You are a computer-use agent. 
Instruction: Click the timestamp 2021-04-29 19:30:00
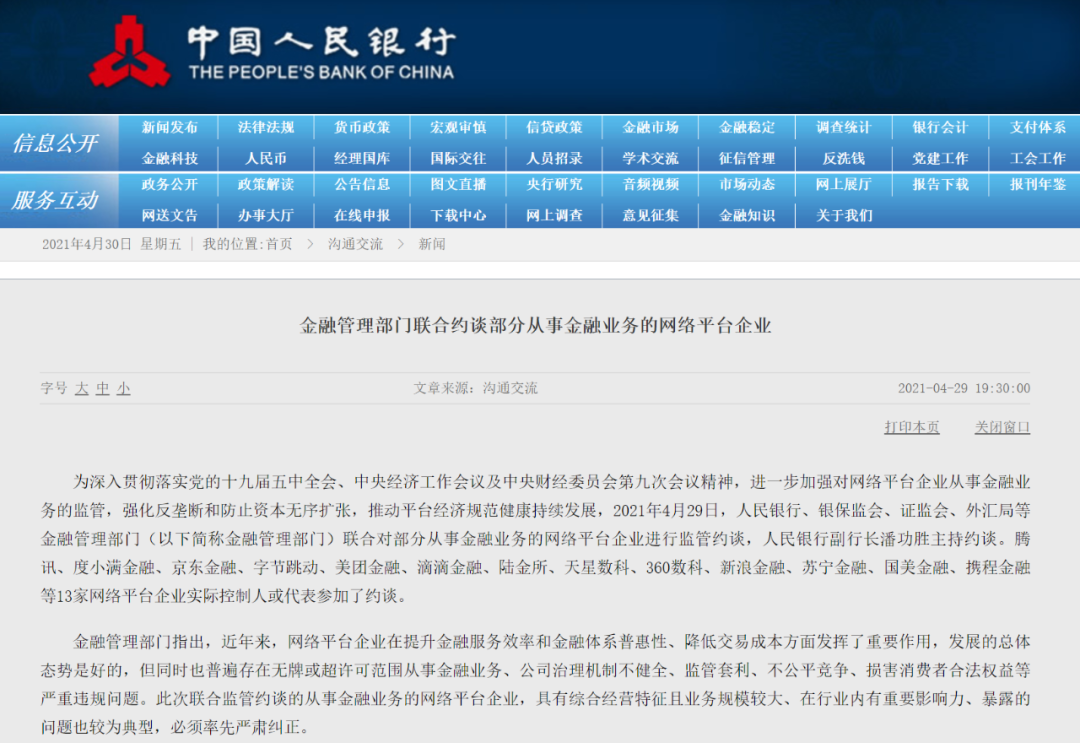tap(964, 388)
